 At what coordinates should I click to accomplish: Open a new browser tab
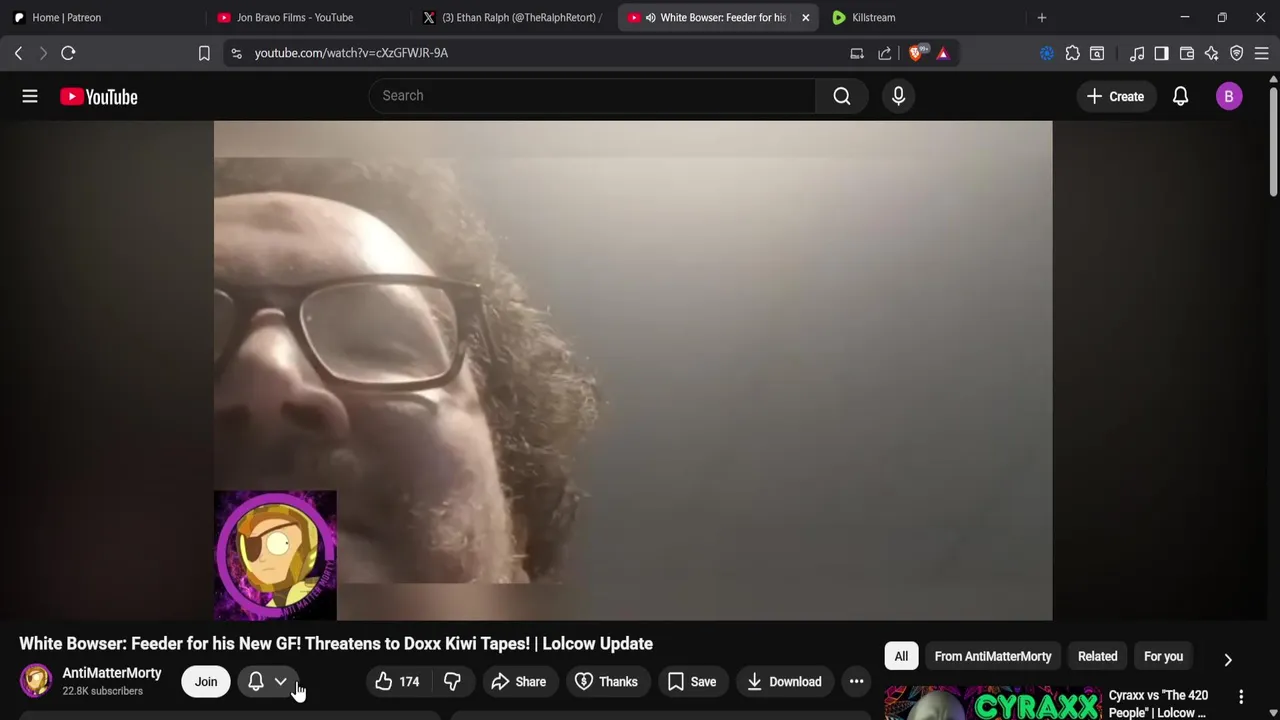coord(1042,17)
